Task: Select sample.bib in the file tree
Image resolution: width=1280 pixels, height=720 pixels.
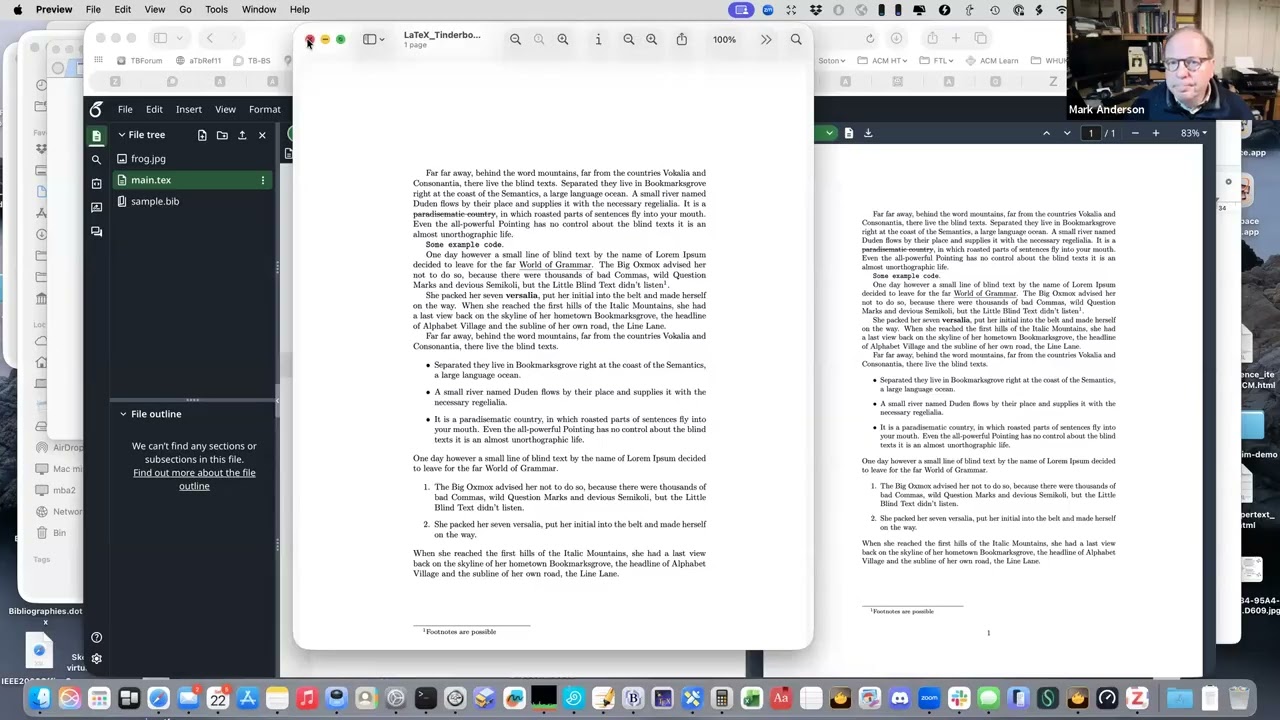Action: 191,201
